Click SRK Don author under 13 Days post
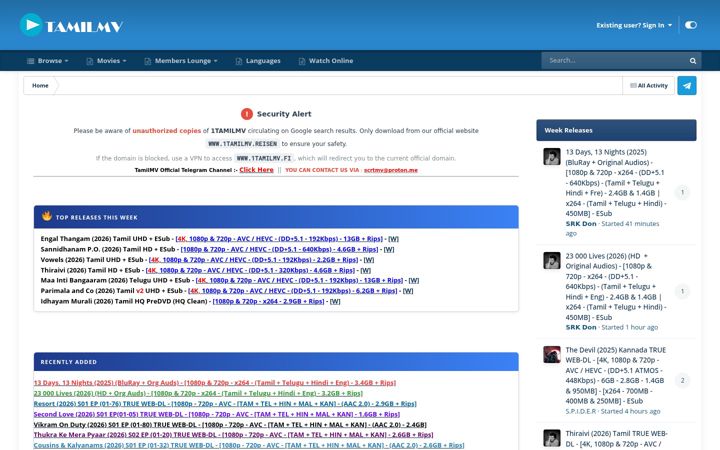720x450 pixels. point(581,224)
